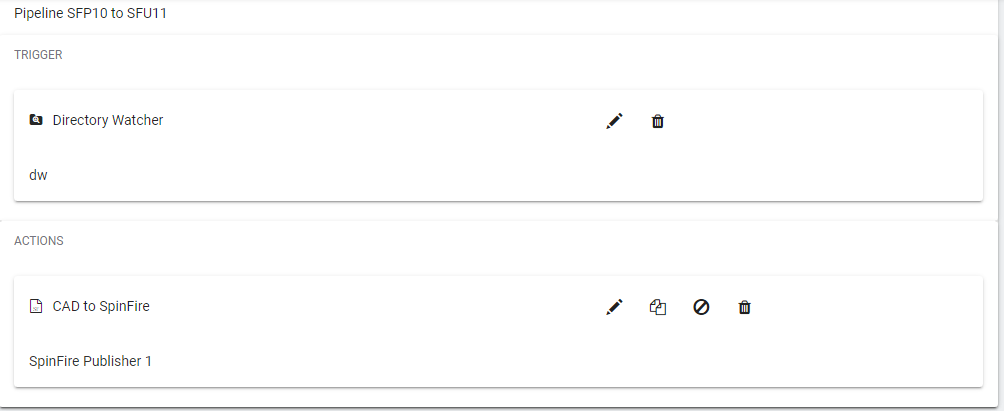Click the CAD to SpinFire file icon

click(x=36, y=306)
